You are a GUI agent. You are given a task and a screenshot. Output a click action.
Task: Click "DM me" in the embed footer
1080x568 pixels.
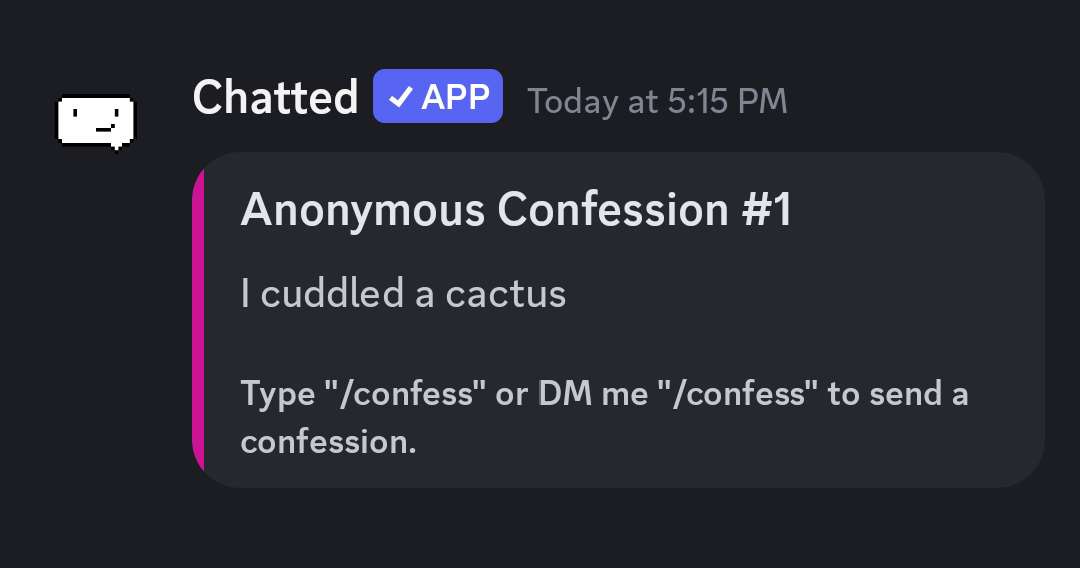pyautogui.click(x=593, y=394)
